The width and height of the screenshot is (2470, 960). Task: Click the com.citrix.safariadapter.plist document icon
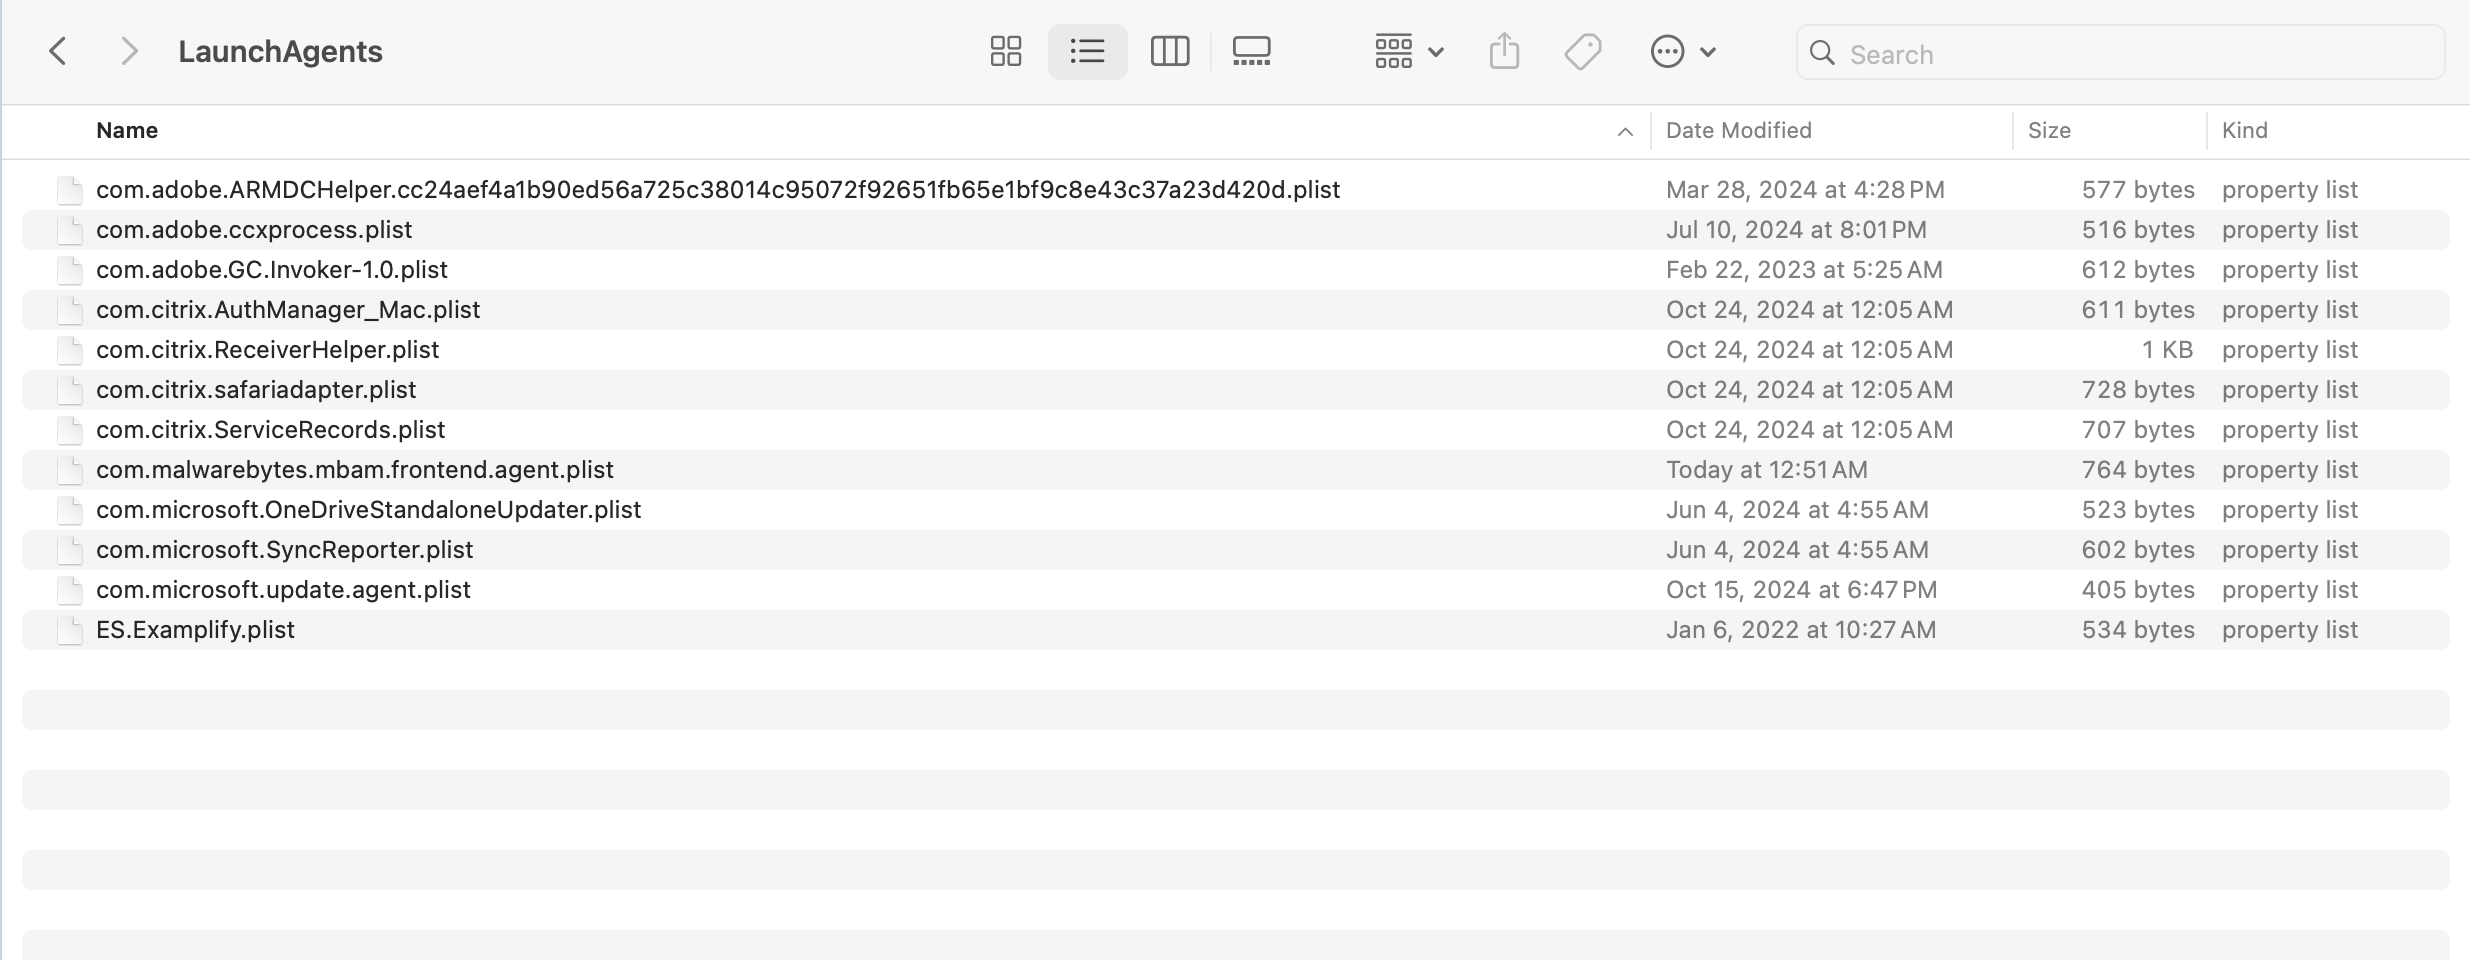[70, 390]
